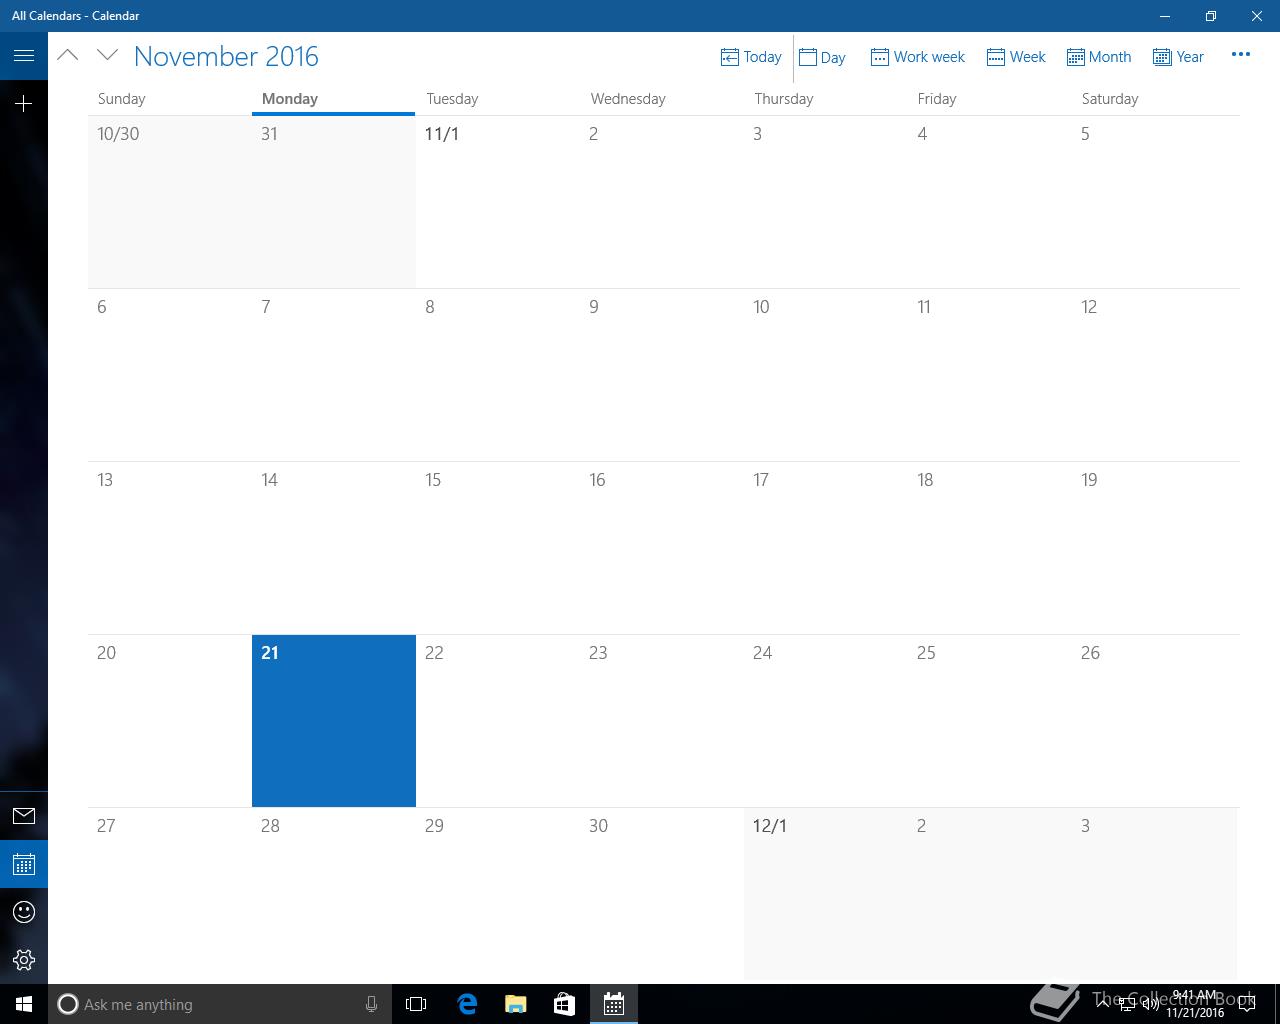Select November 18 cell

990,548
